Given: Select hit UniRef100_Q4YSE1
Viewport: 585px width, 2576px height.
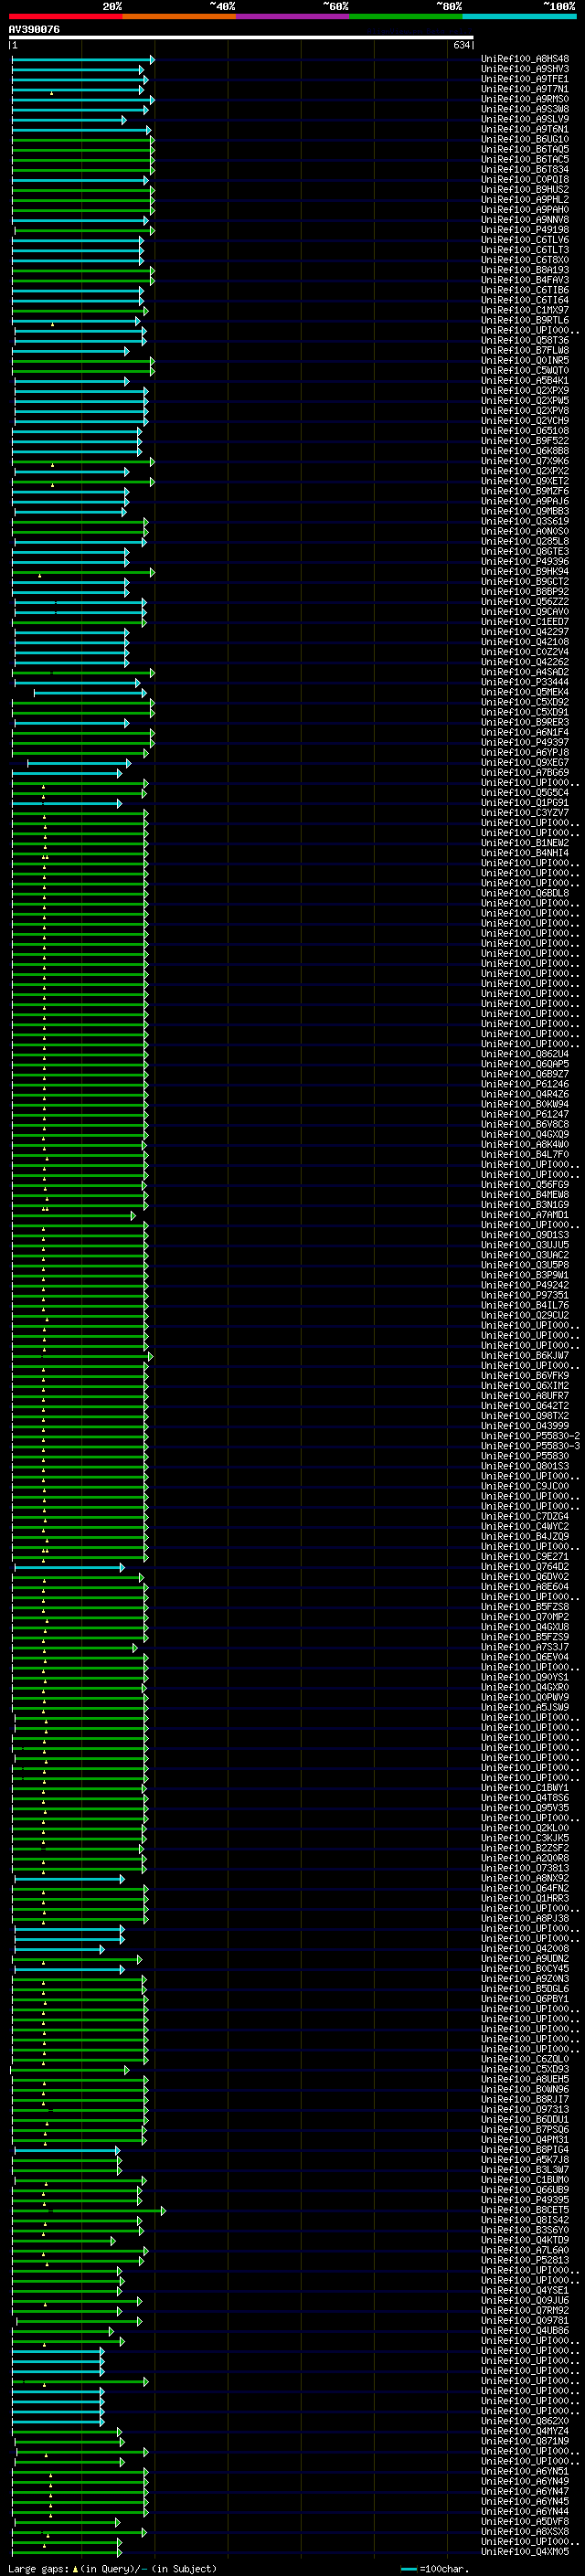Looking at the screenshot, I should coord(525,2290).
